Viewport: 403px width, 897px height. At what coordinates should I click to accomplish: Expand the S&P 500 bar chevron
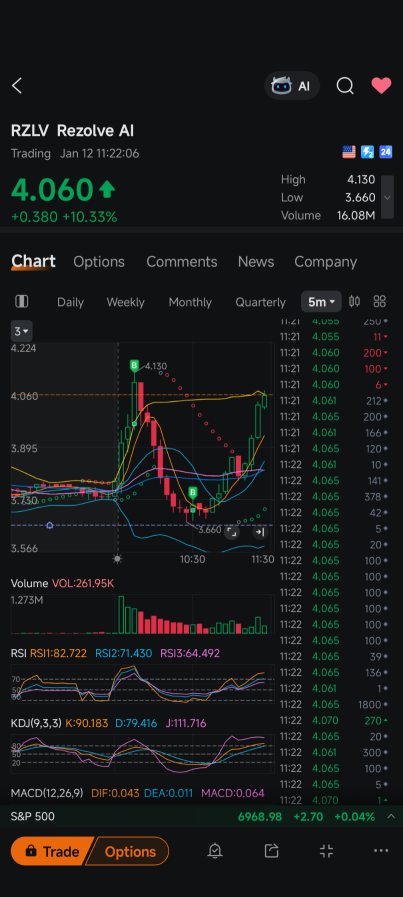[391, 816]
